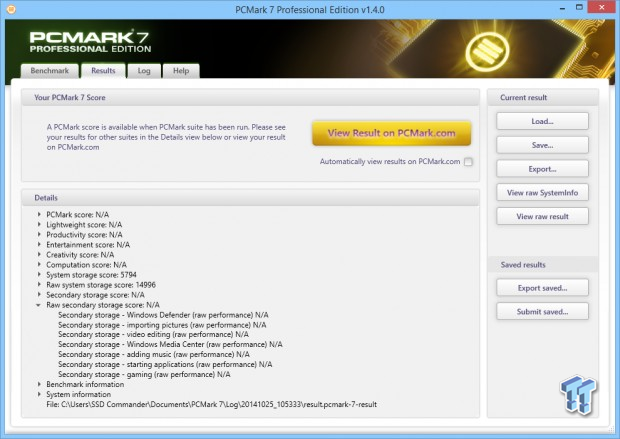Select 'Secondary storage - importing pictures' row
This screenshot has height=439, width=620.
(162, 325)
